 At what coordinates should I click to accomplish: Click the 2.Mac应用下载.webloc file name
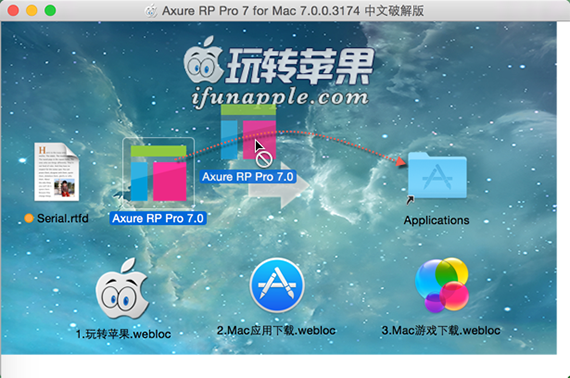(x=276, y=330)
